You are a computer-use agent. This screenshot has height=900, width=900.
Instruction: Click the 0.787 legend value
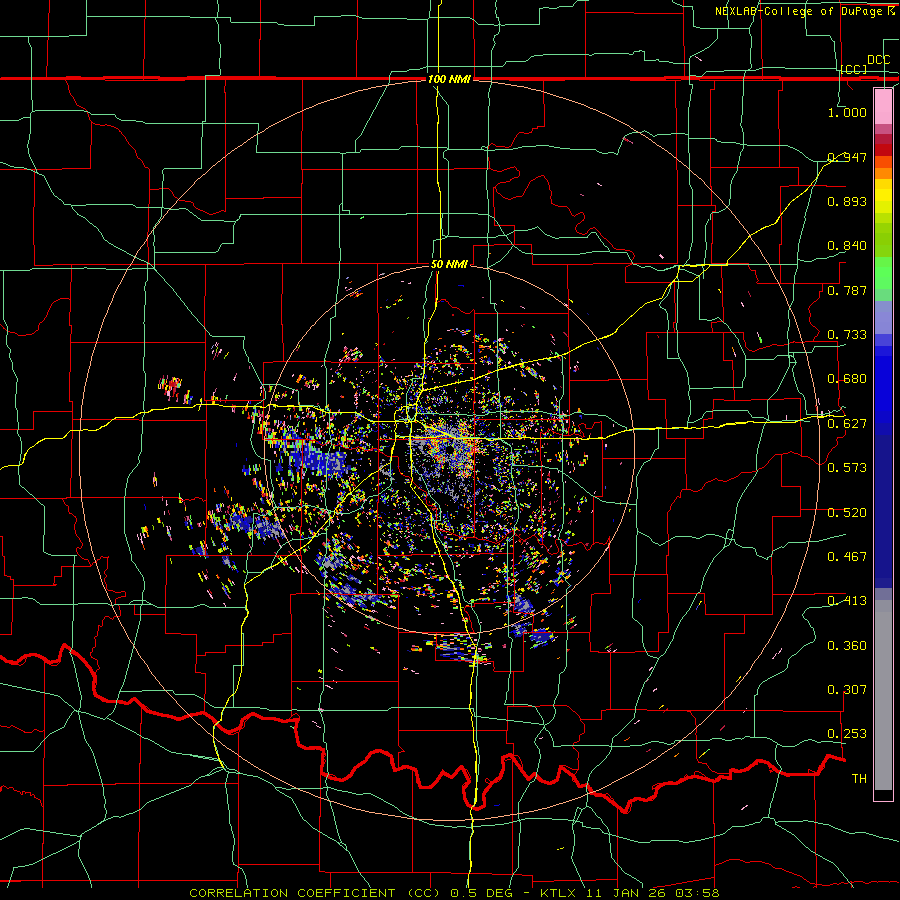point(847,290)
